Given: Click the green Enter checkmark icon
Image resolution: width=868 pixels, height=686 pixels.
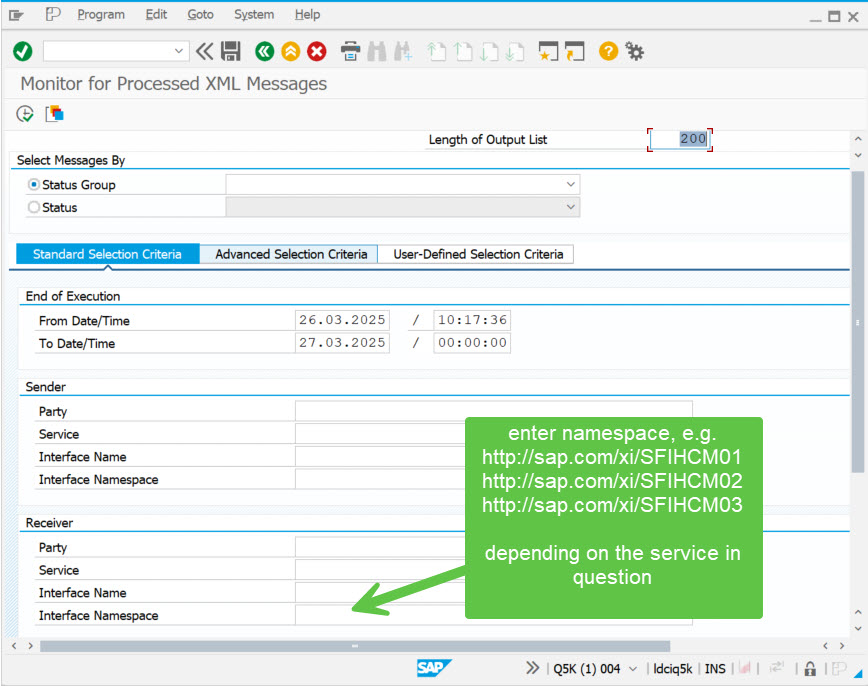Looking at the screenshot, I should 23,51.
